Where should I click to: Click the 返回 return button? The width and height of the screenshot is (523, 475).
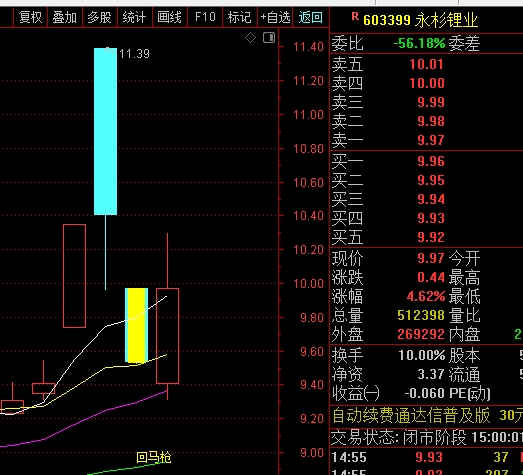coord(311,17)
